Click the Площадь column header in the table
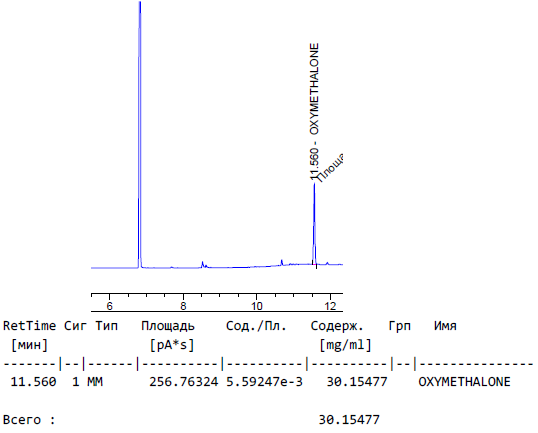538x433 pixels. pyautogui.click(x=168, y=326)
